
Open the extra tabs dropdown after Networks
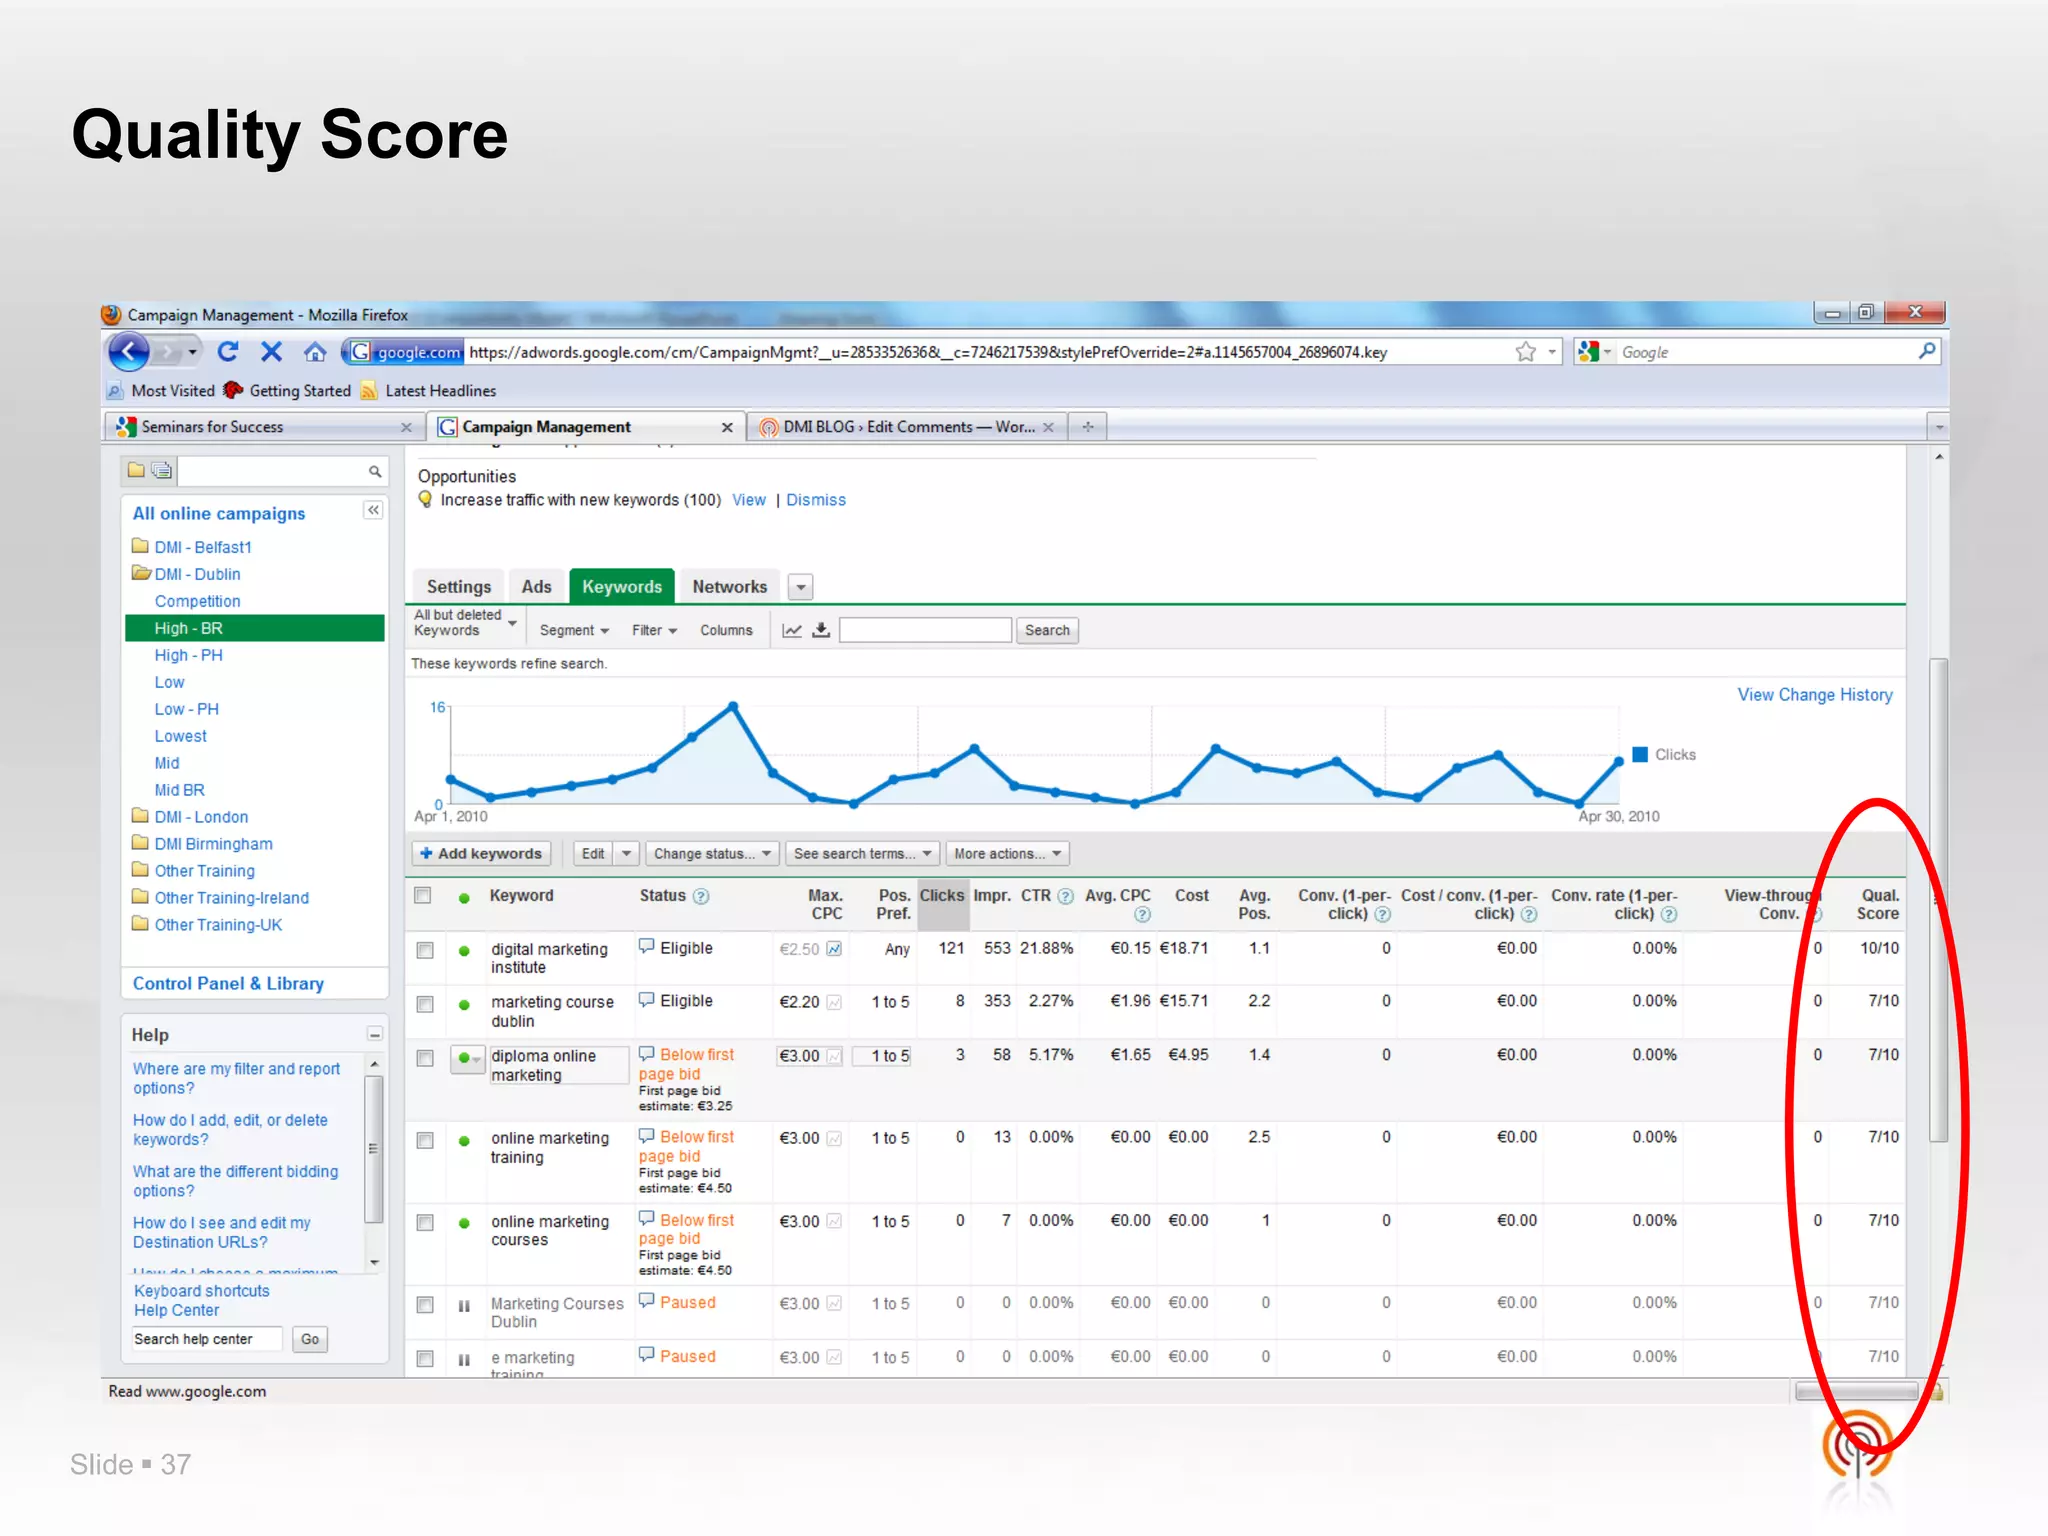tap(801, 587)
